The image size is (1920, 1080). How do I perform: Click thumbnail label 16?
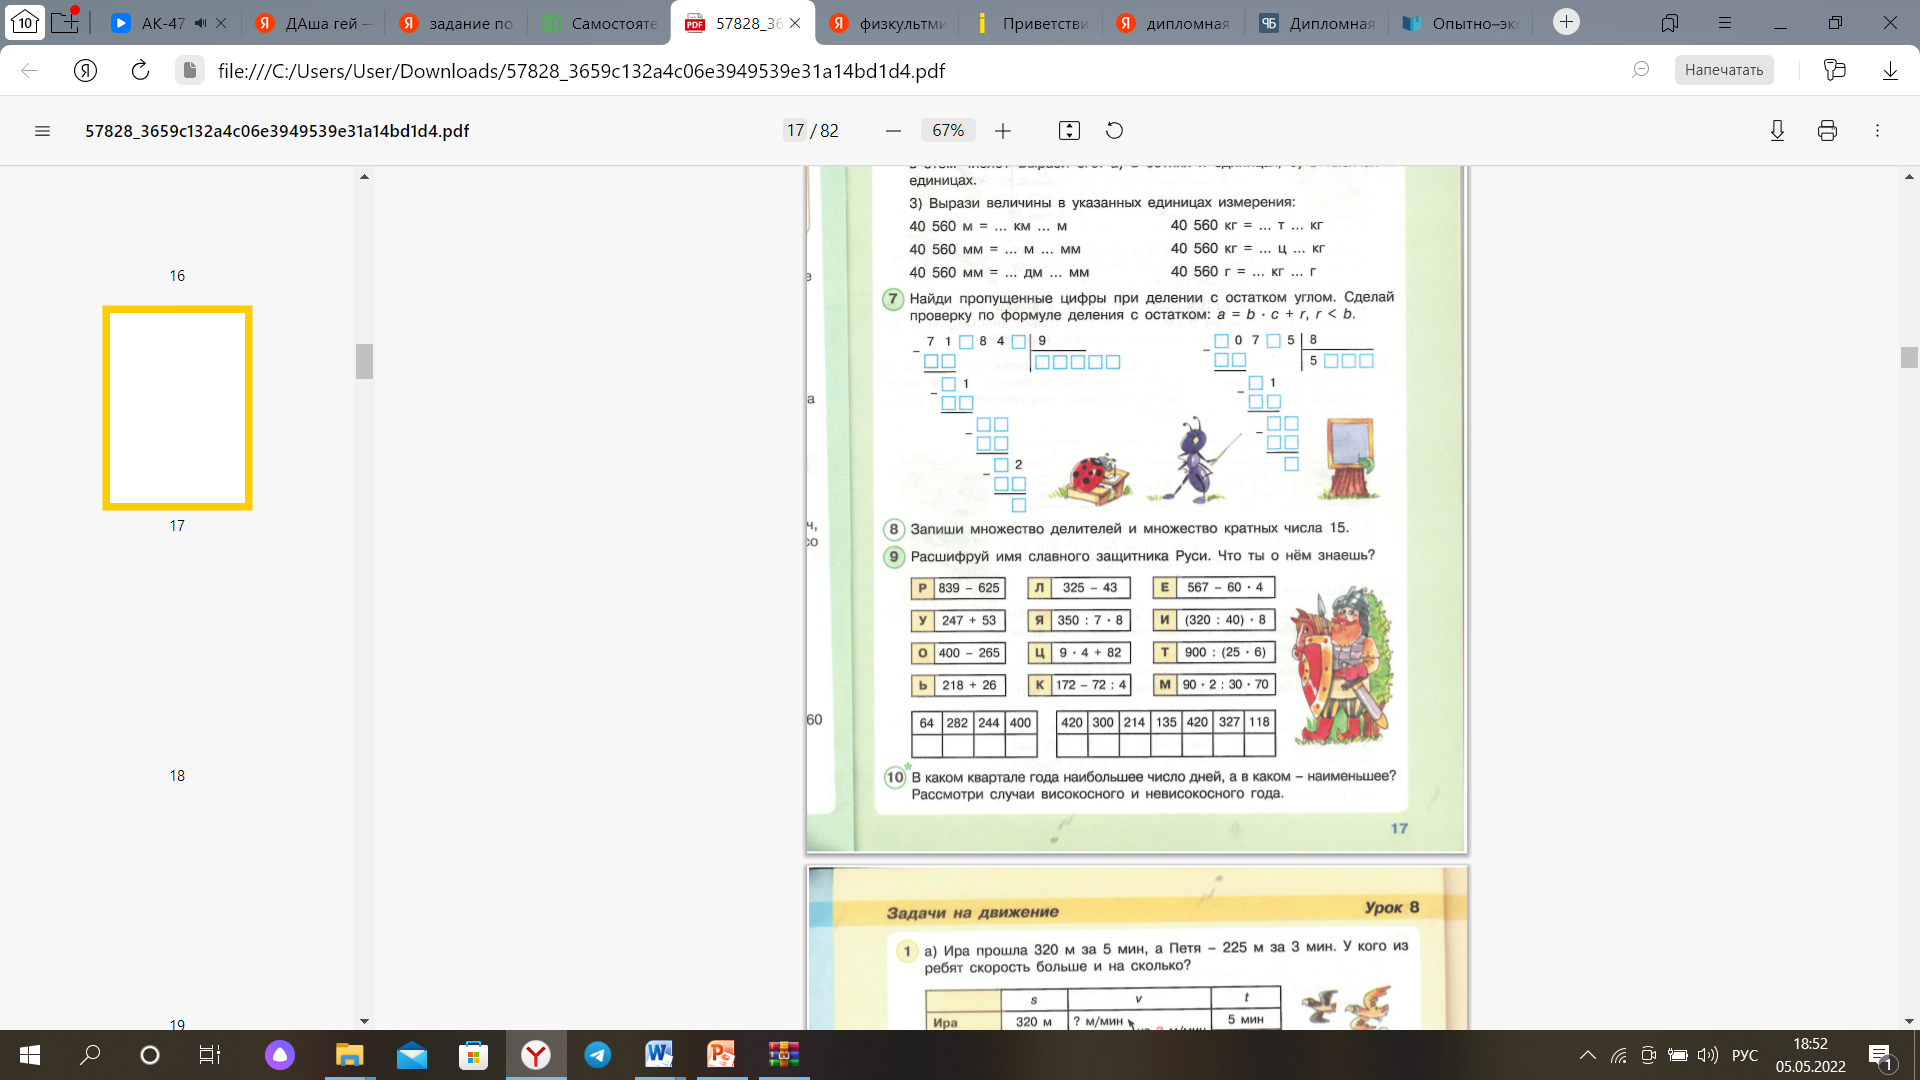[177, 276]
